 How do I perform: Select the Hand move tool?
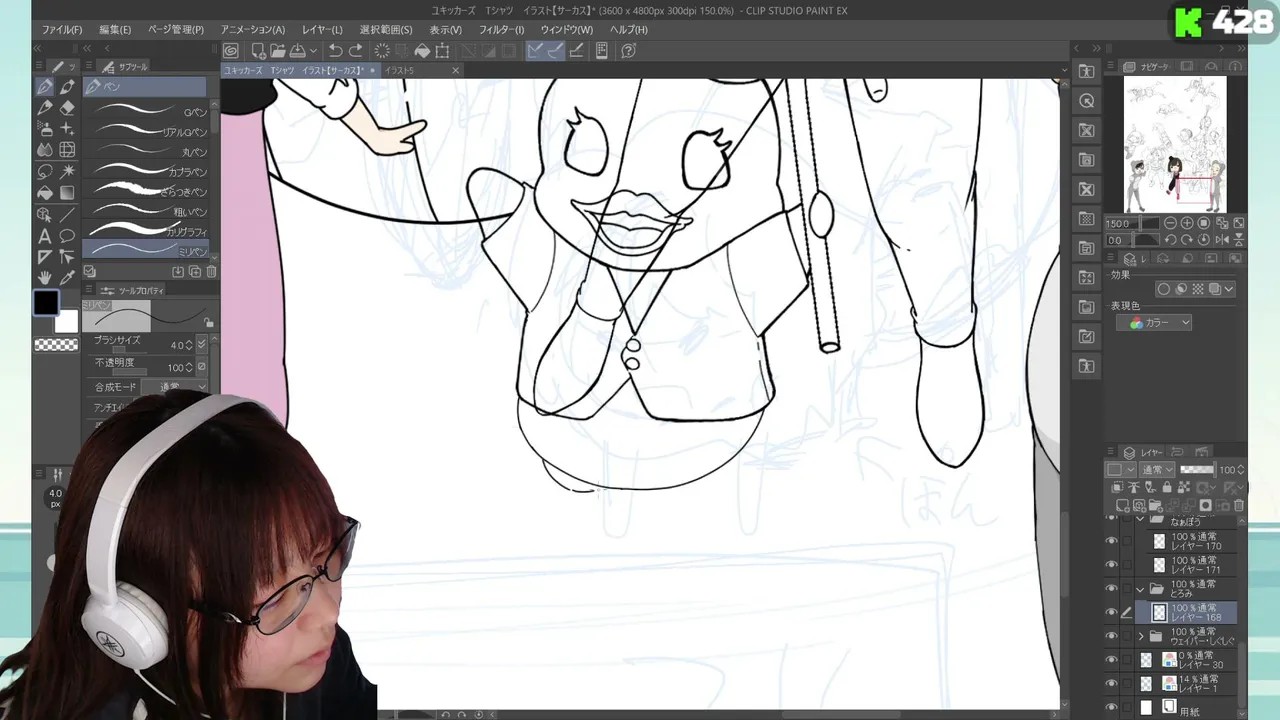(x=45, y=277)
